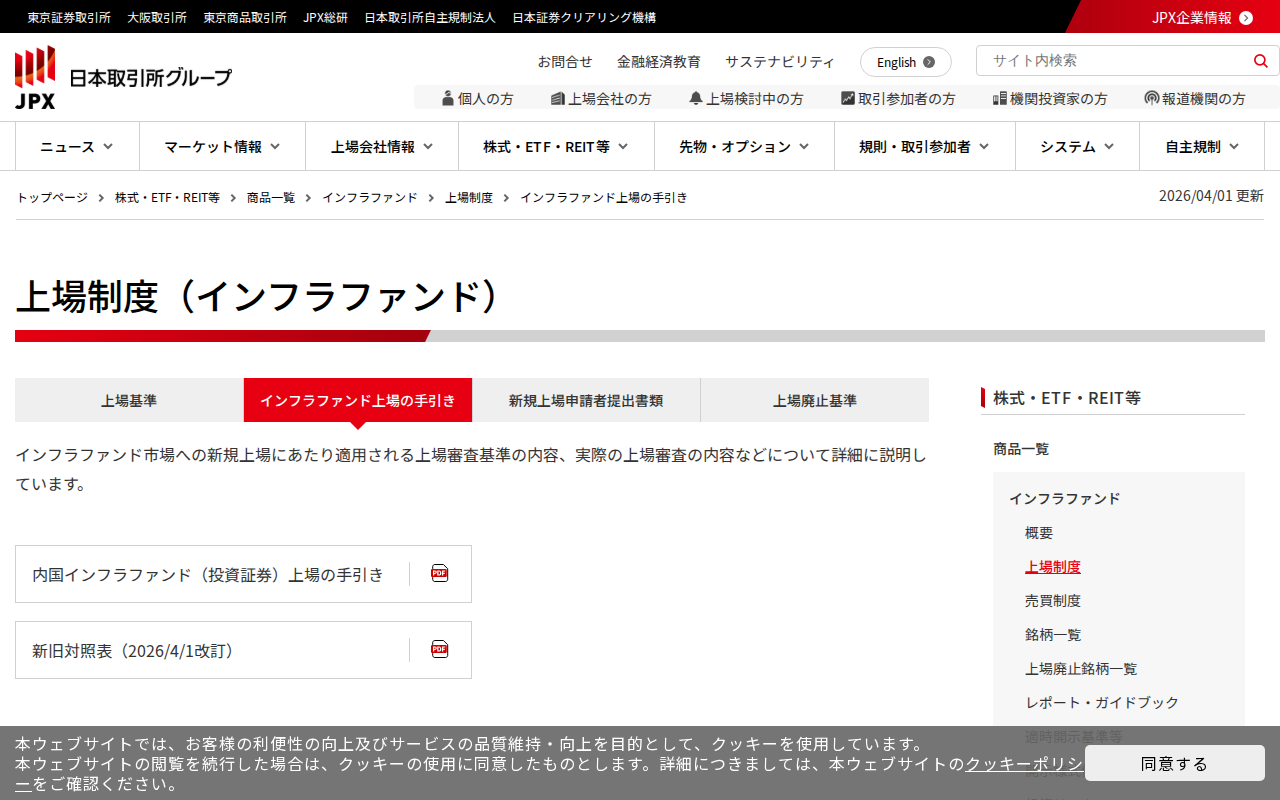The image size is (1280, 800).
Task: Open 銘柄一覧 in sidebar
Action: click(1053, 635)
